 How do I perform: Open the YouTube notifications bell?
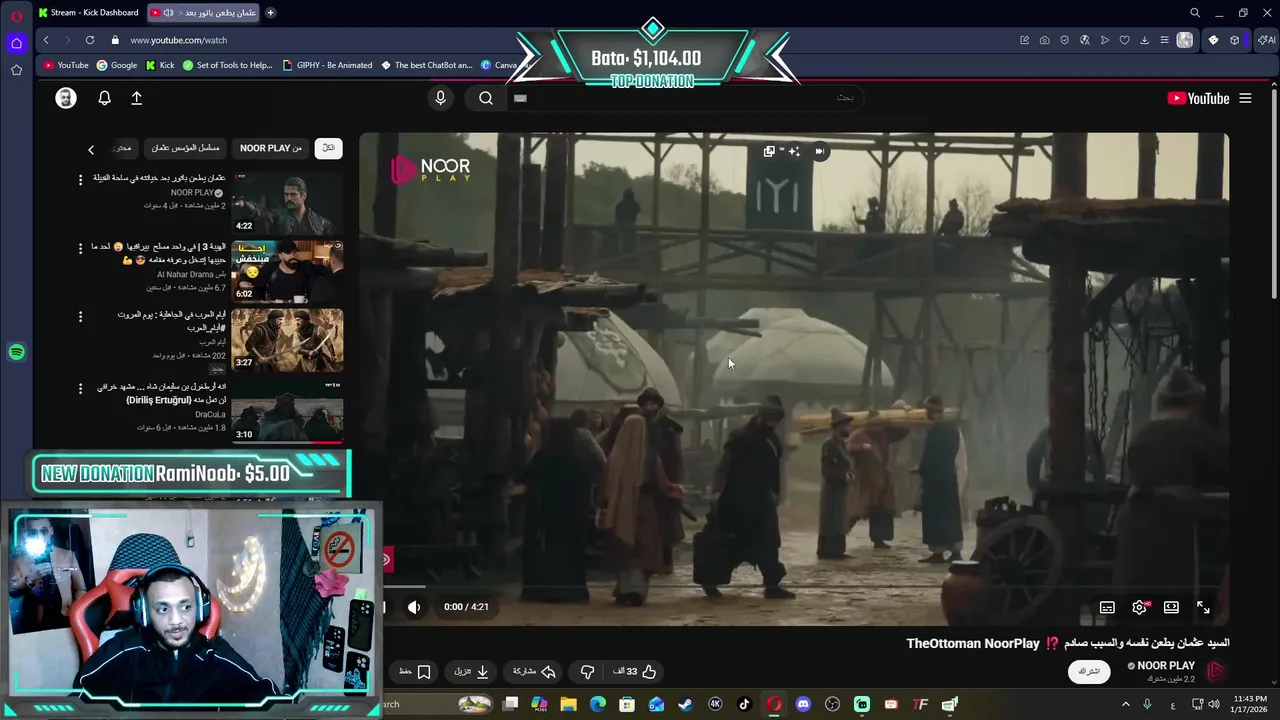[104, 98]
